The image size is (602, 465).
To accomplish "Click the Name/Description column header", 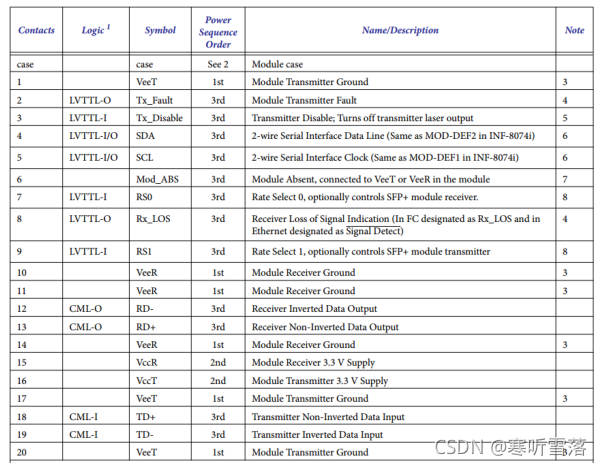I will pyautogui.click(x=400, y=30).
